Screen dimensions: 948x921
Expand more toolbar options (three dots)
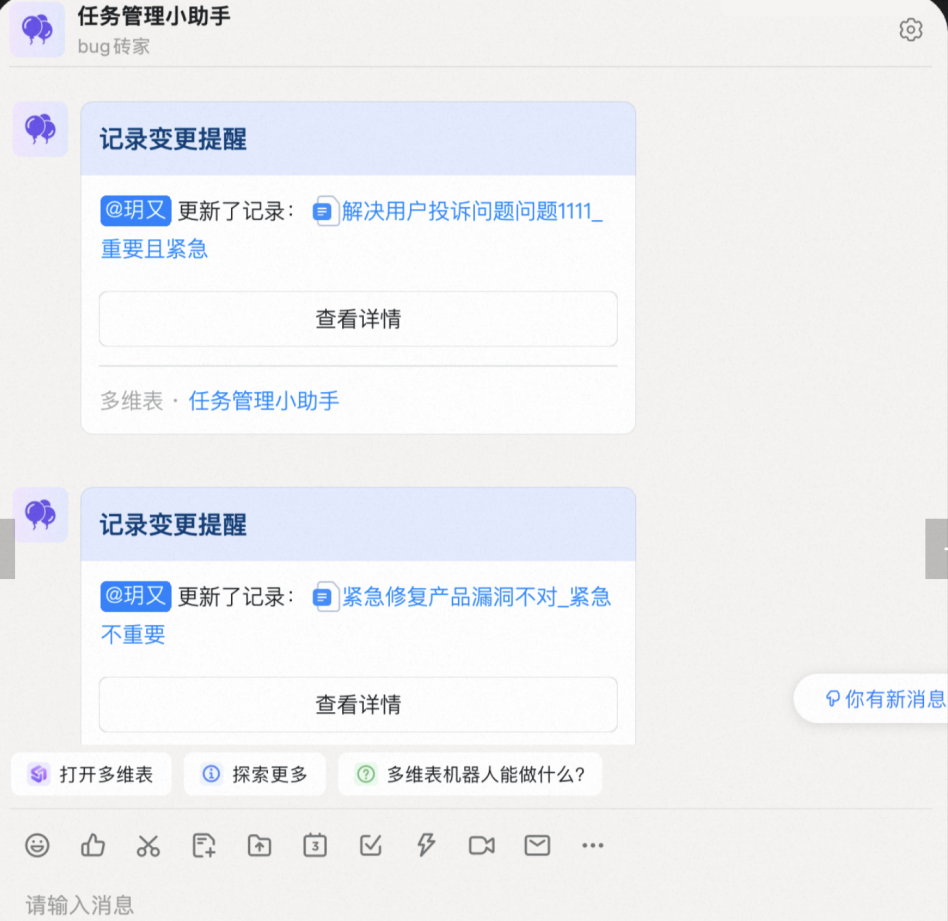[593, 845]
